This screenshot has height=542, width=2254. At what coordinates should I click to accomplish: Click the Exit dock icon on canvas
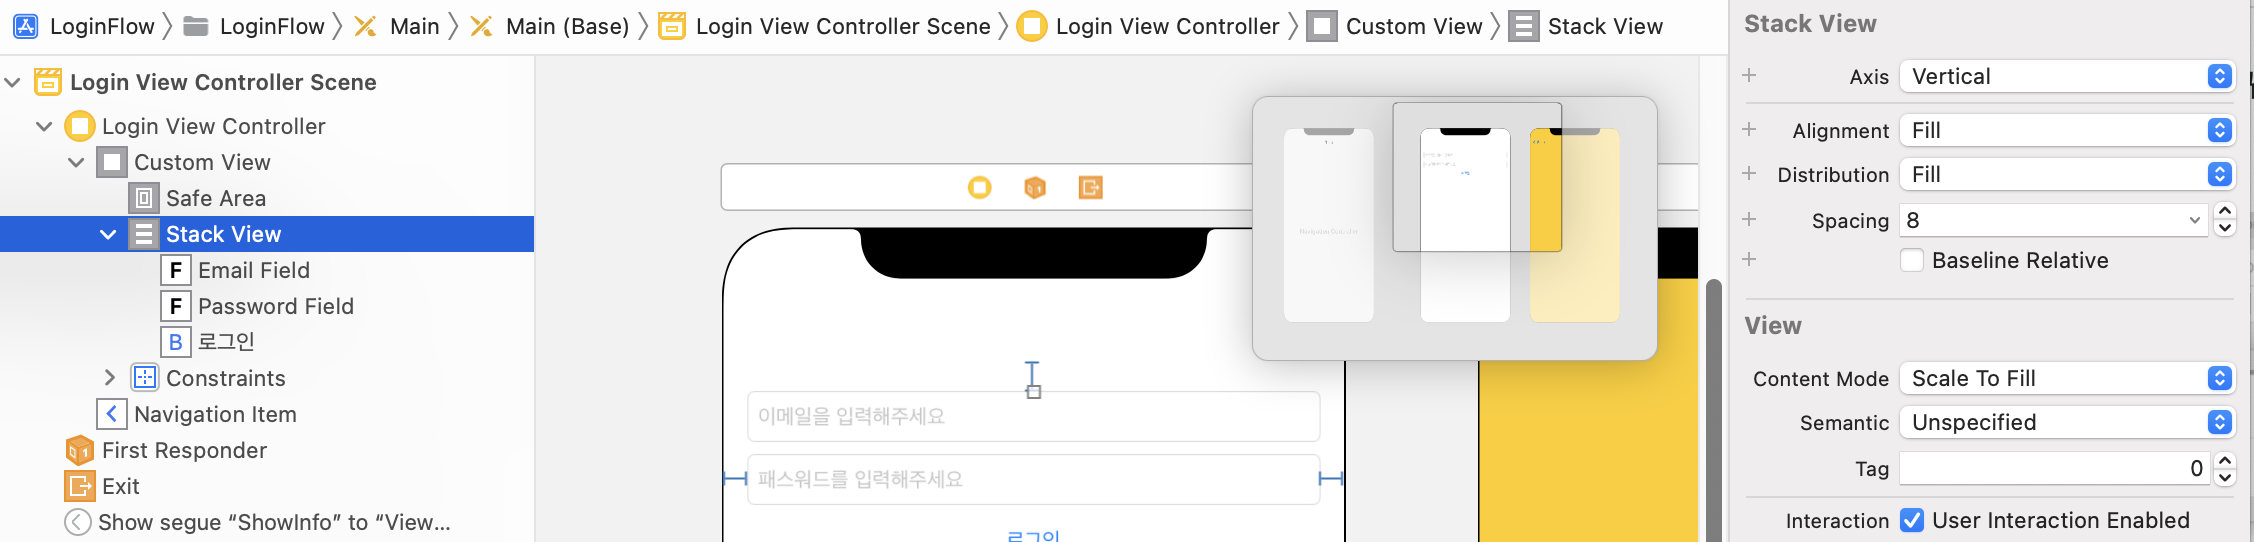tap(1090, 187)
